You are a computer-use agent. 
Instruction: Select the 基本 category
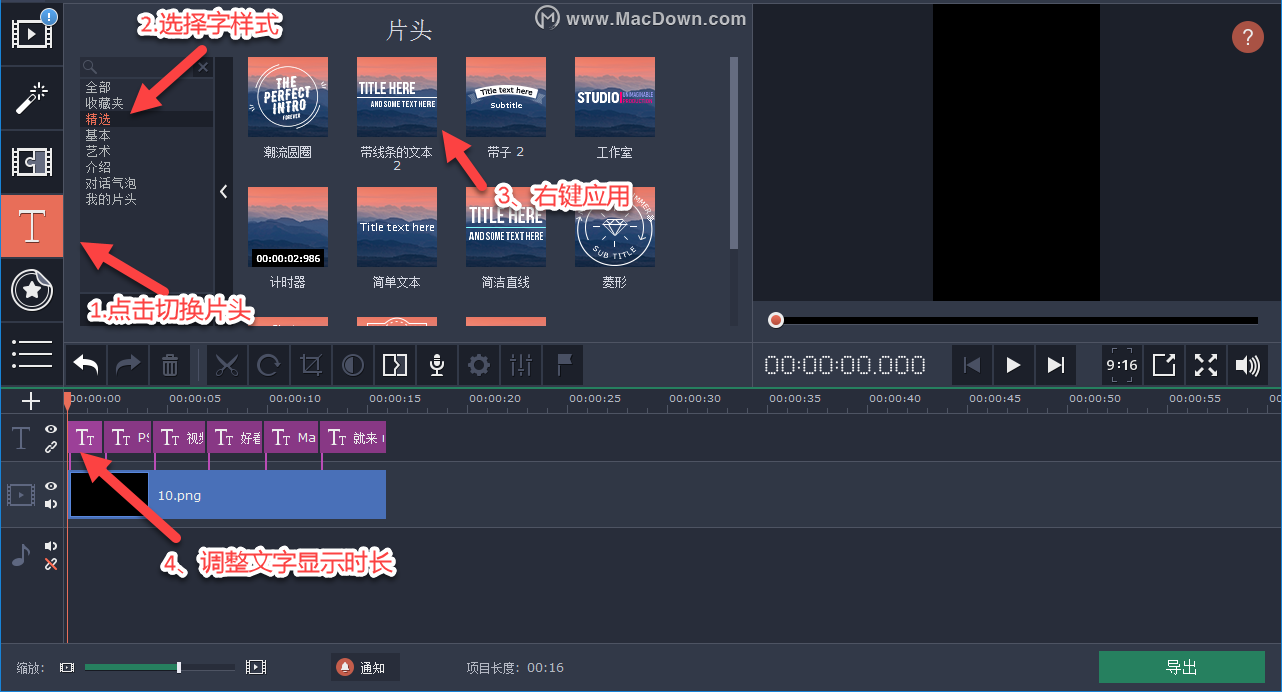click(x=98, y=135)
